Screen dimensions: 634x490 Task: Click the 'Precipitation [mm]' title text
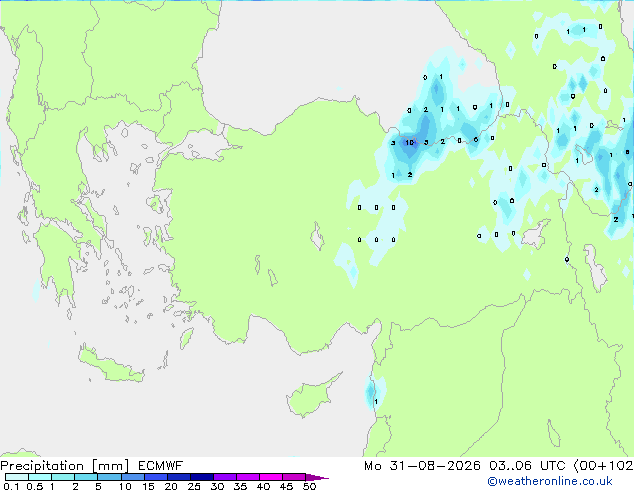[x=65, y=466]
